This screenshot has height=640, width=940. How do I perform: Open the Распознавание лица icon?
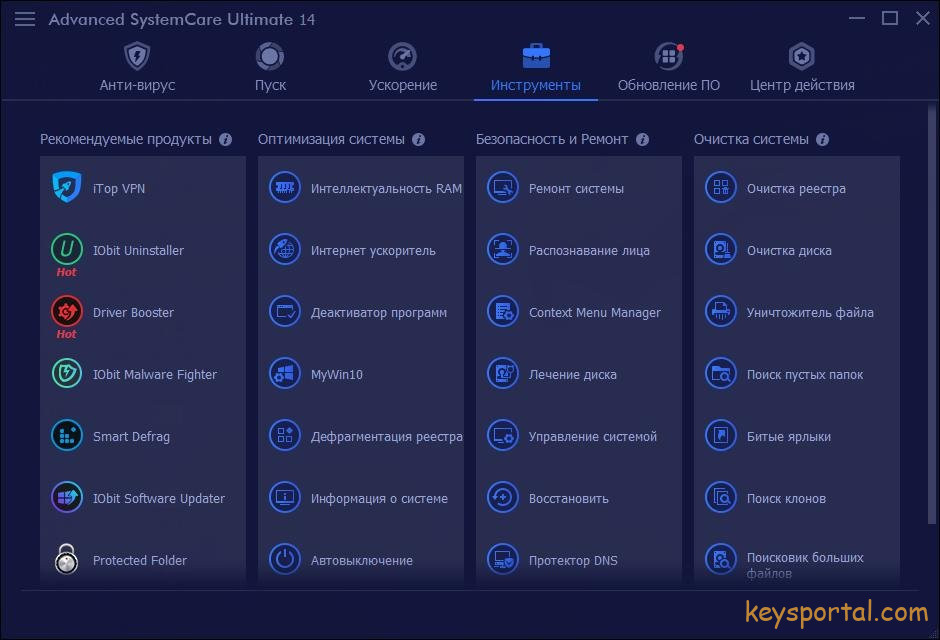tap(503, 250)
